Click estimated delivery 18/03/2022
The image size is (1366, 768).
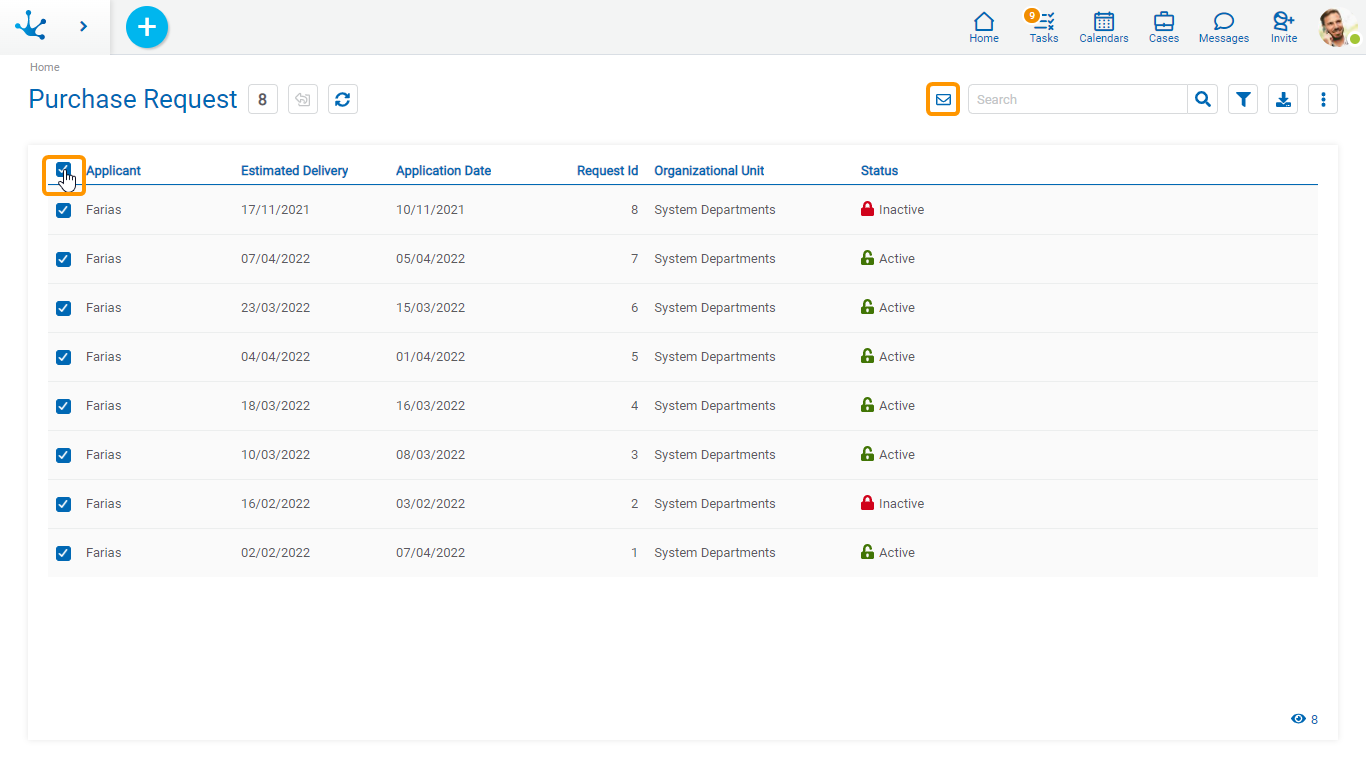275,406
